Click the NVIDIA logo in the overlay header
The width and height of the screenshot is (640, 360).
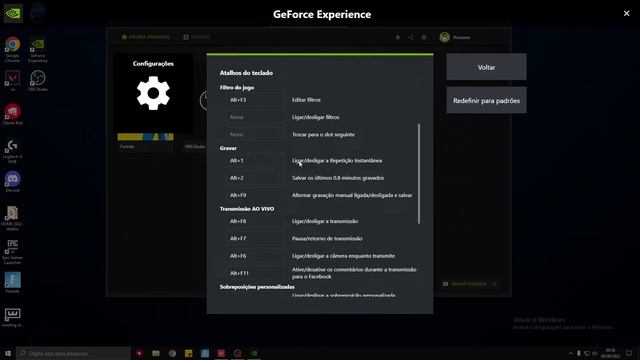13,13
